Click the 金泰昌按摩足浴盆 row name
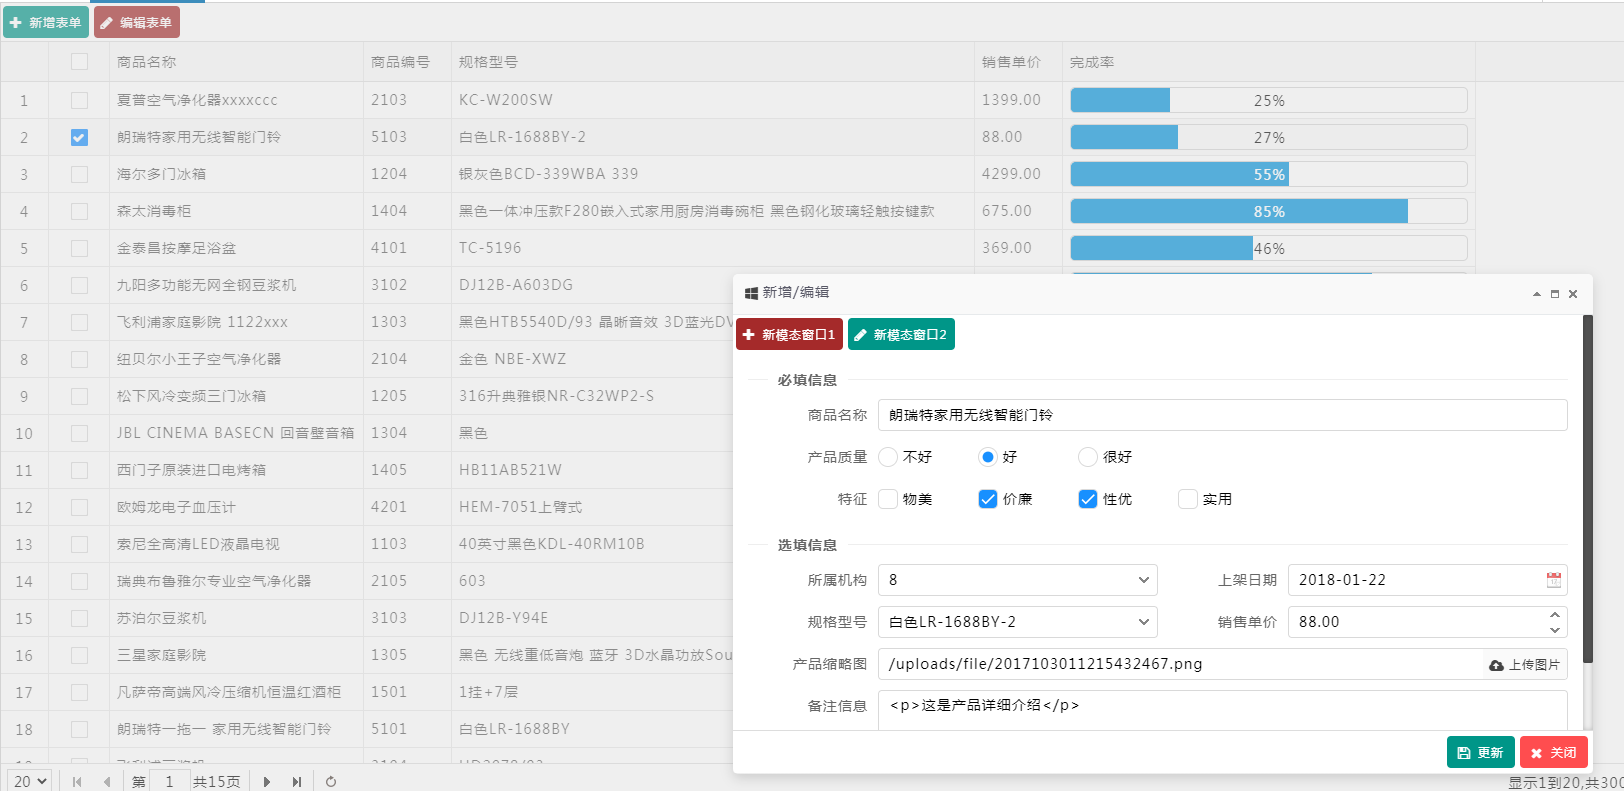The height and width of the screenshot is (791, 1624). (x=176, y=248)
